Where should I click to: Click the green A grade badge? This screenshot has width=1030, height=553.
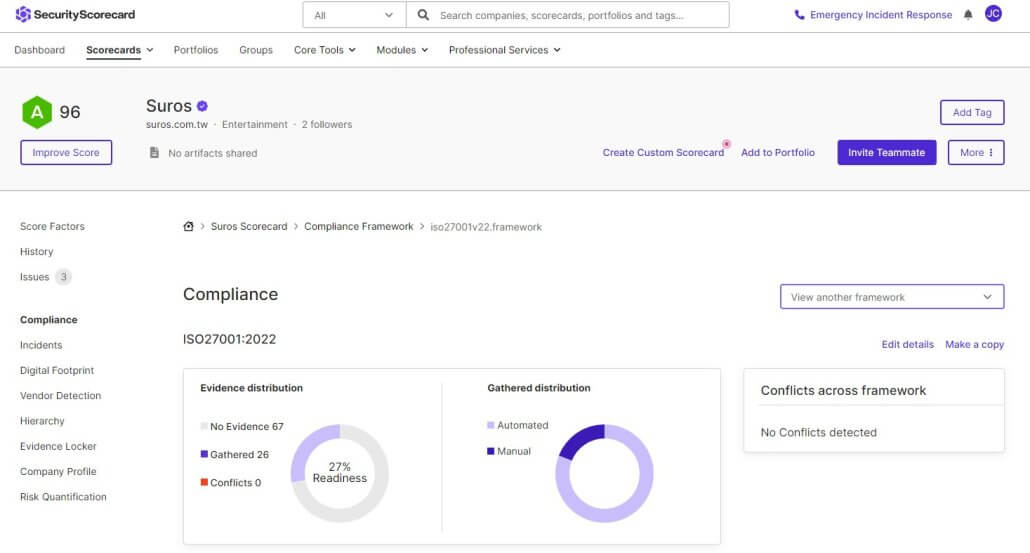click(x=37, y=112)
